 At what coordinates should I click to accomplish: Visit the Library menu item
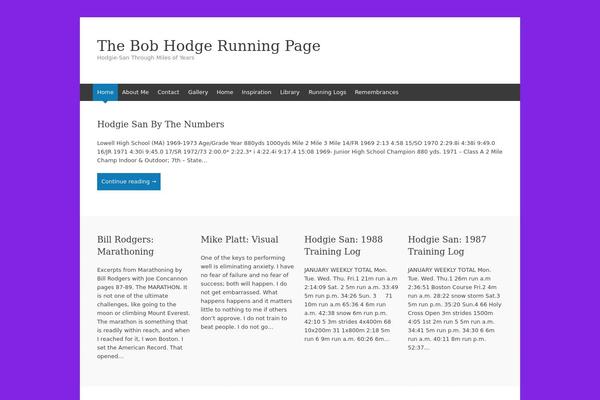coord(290,92)
